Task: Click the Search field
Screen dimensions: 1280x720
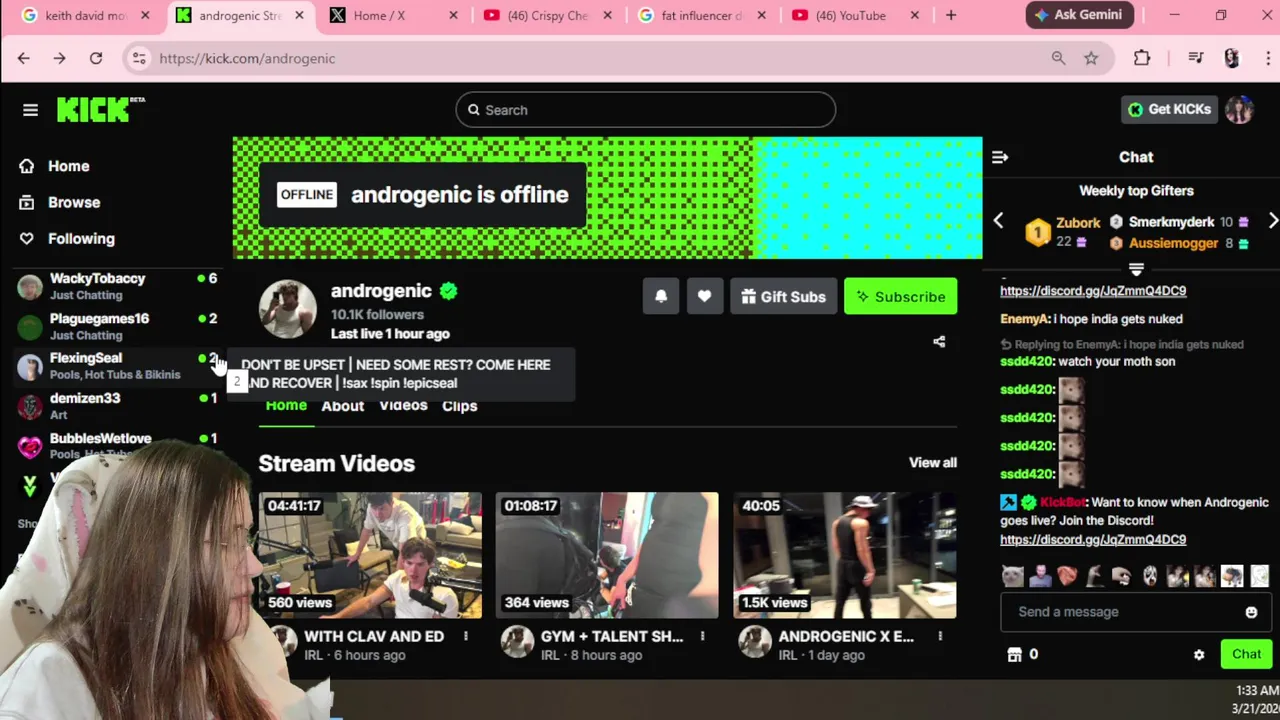Action: tap(645, 110)
